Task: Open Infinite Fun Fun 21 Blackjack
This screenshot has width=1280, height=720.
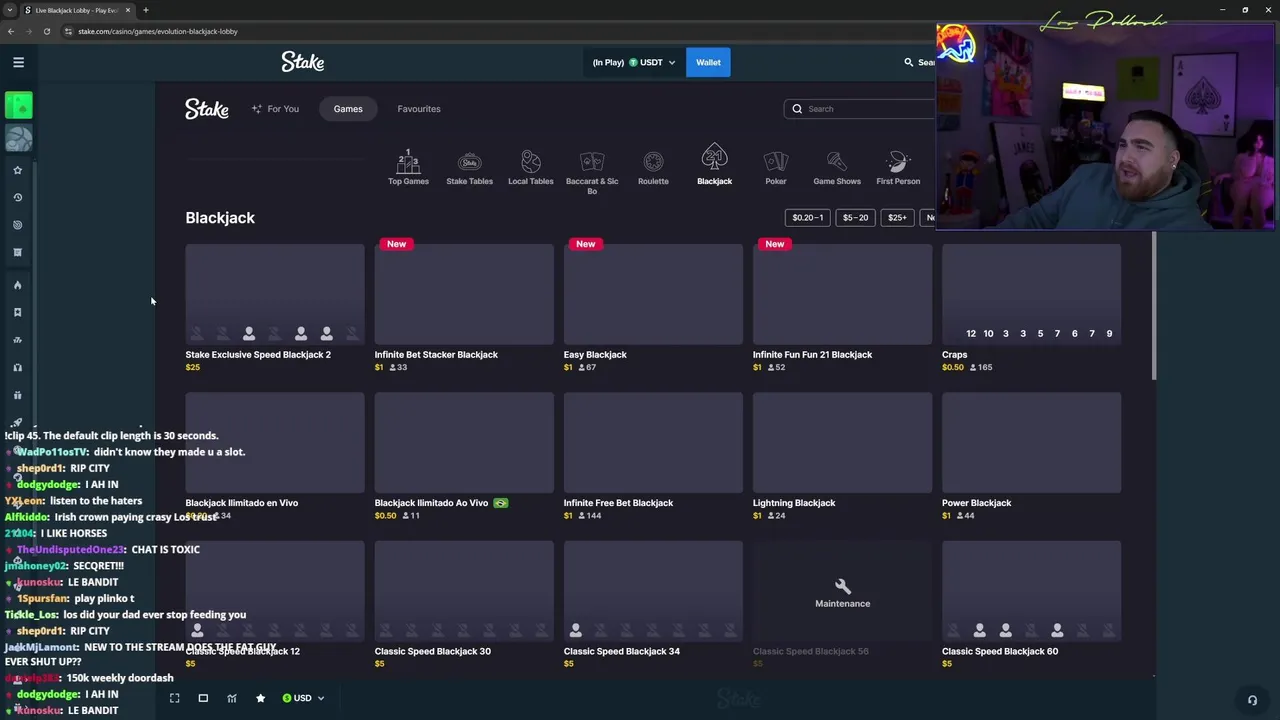Action: (x=842, y=293)
